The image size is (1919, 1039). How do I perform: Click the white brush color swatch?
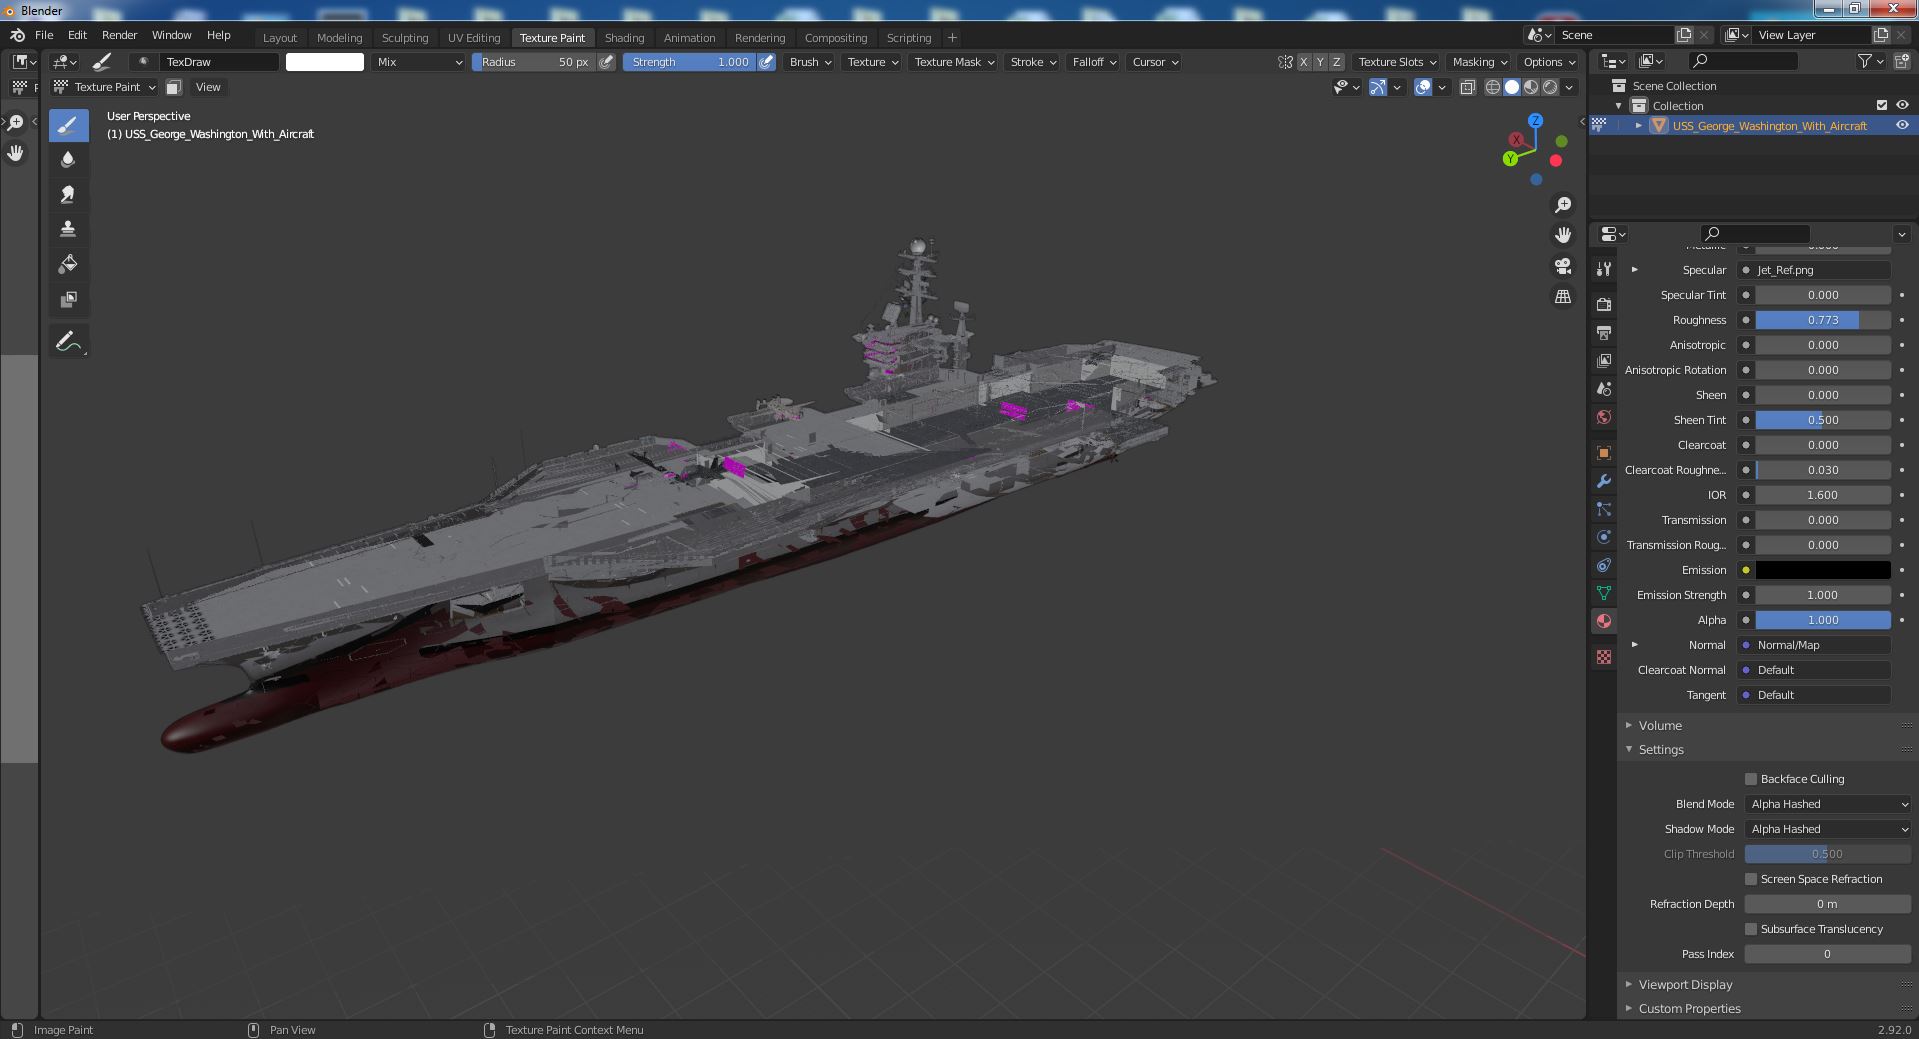pyautogui.click(x=325, y=62)
